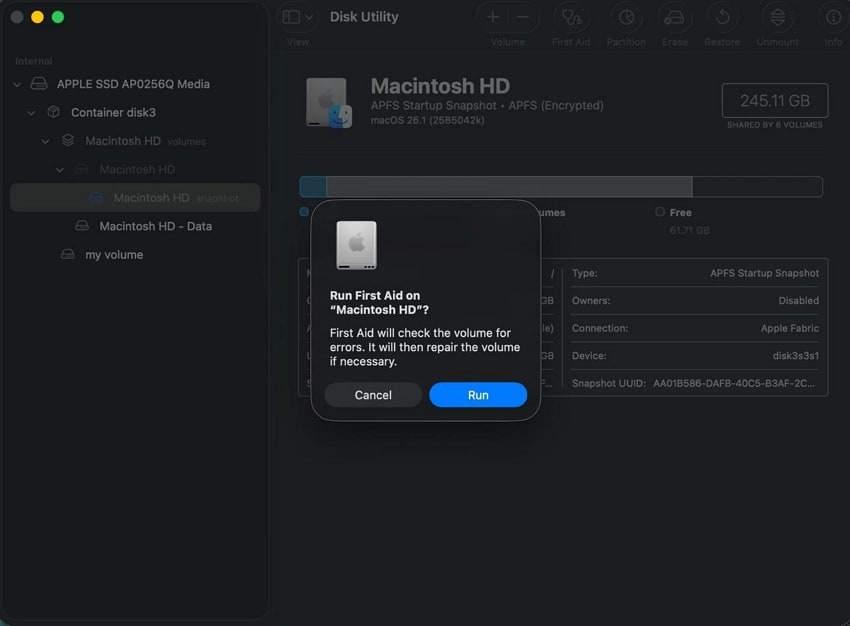
Task: Select APPLE SSD AP0256Q Media
Action: pyautogui.click(x=133, y=84)
